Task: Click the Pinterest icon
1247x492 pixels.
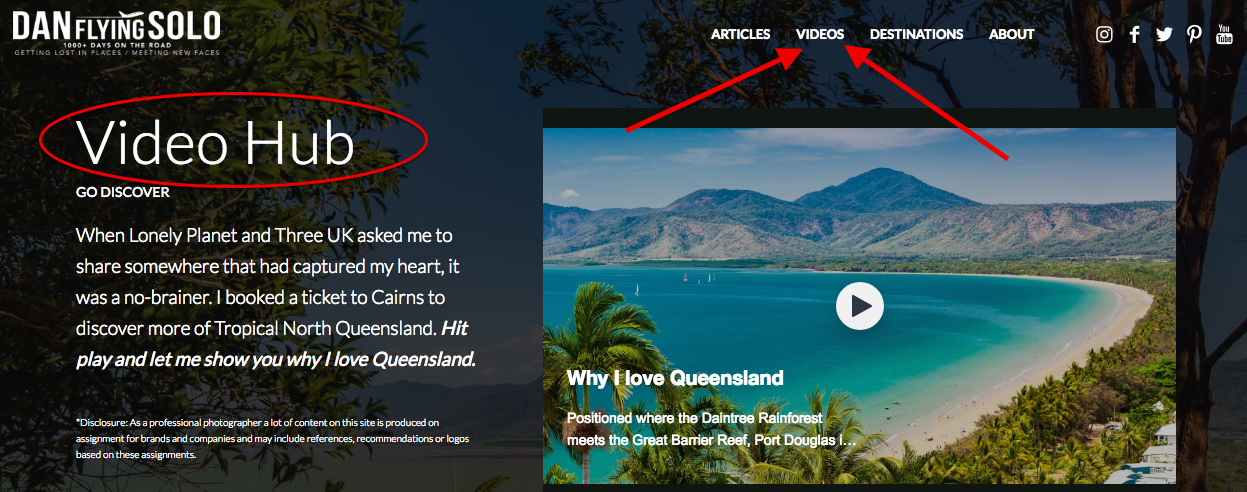Action: (x=1194, y=34)
